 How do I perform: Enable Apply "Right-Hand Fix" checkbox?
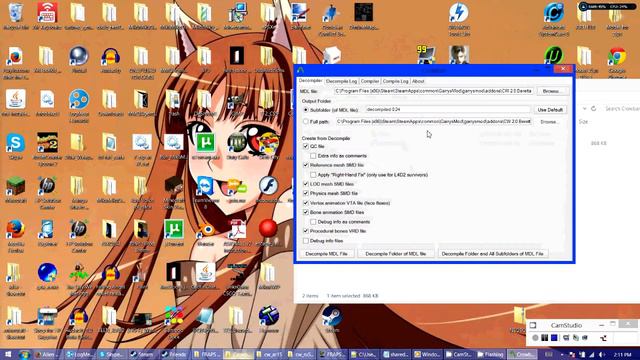(x=313, y=175)
